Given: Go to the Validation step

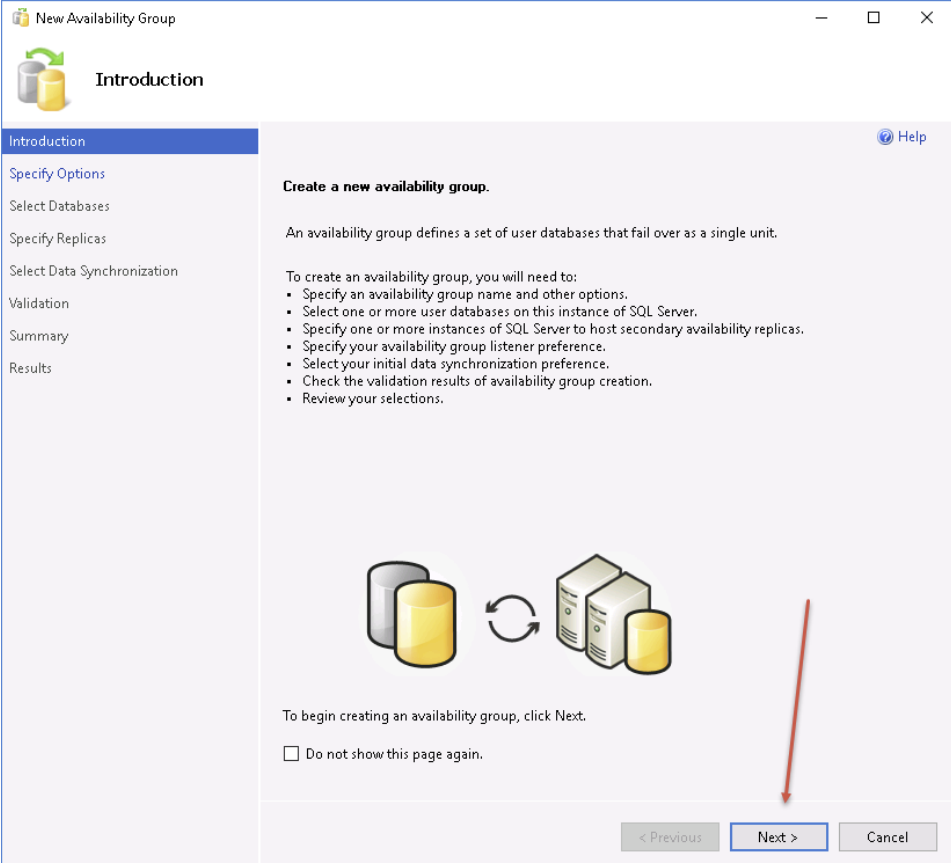Looking at the screenshot, I should coord(39,303).
